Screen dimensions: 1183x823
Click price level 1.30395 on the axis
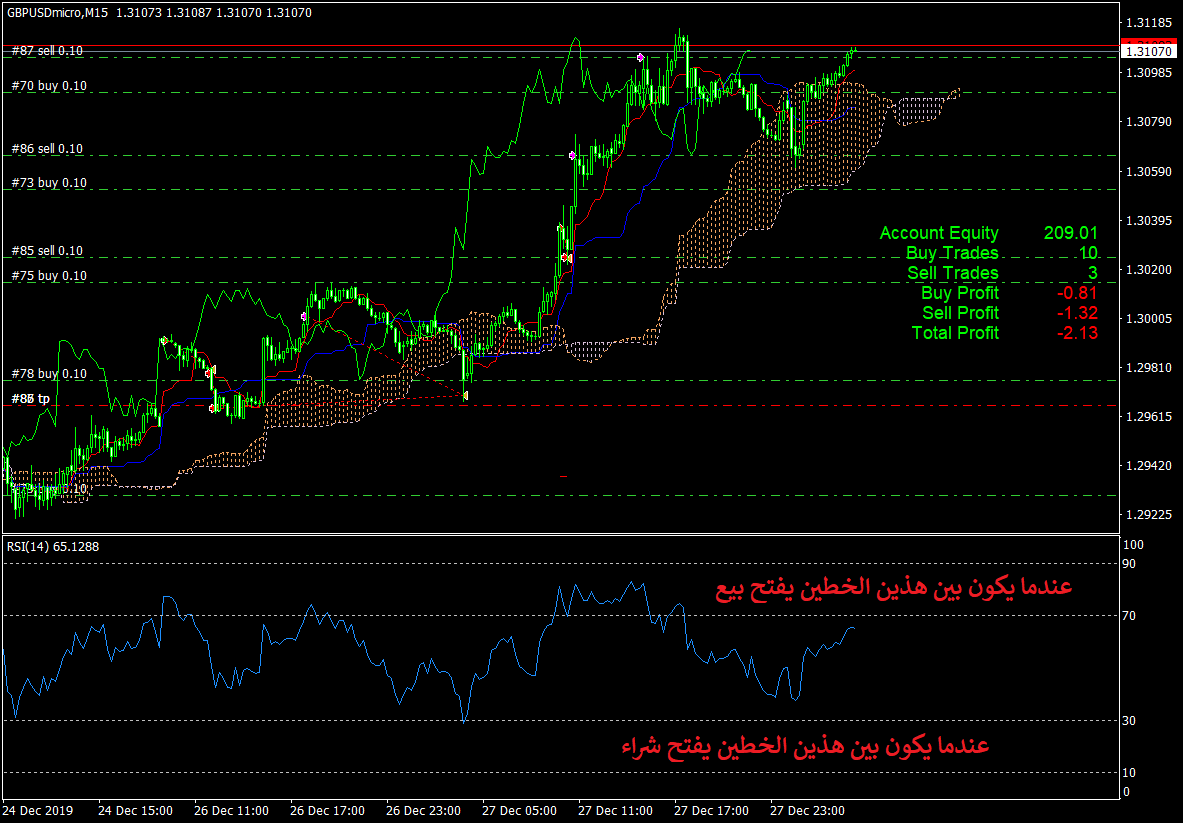[1148, 220]
